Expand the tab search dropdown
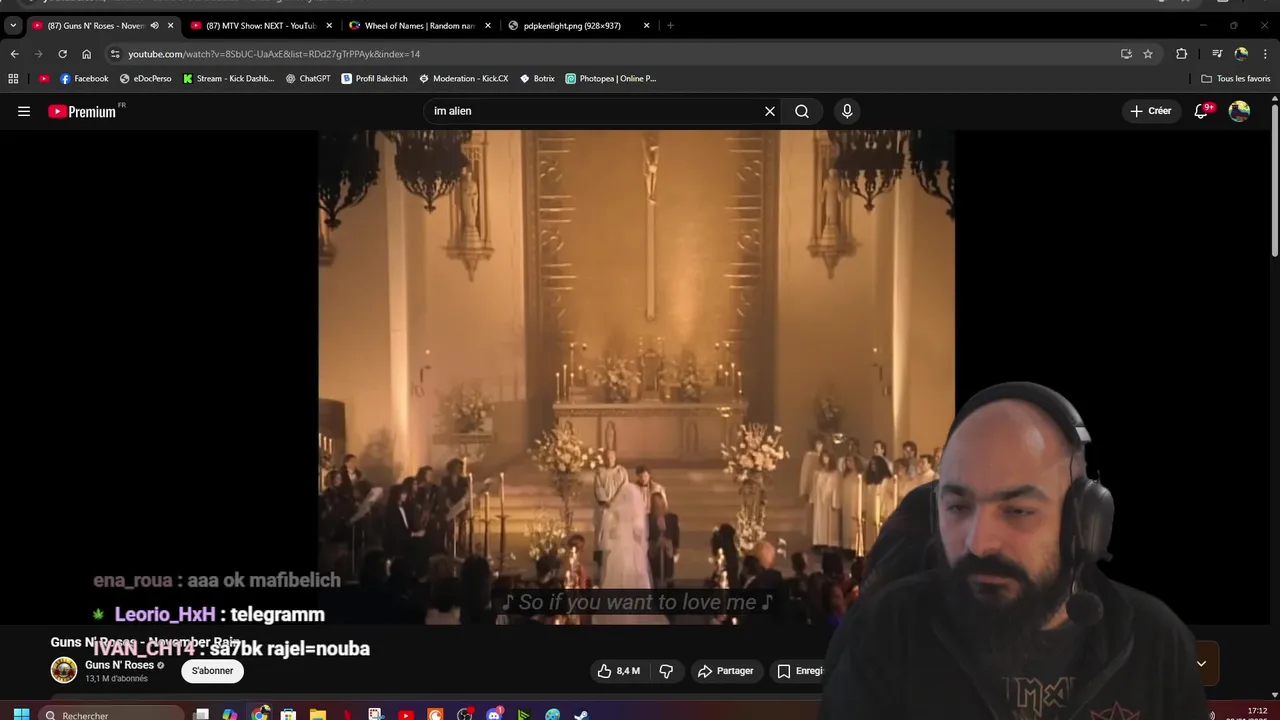 click(12, 26)
